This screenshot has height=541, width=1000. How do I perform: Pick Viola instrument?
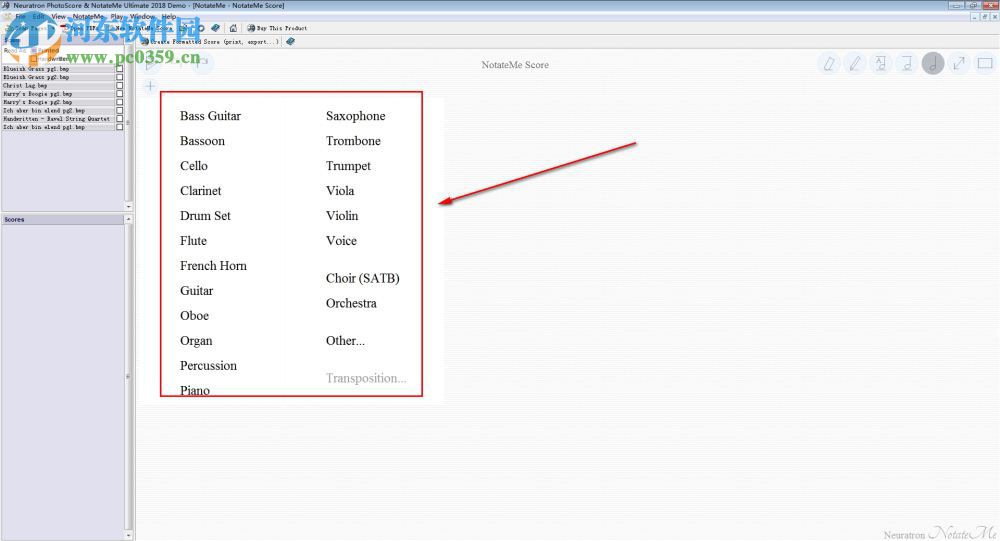(x=340, y=191)
